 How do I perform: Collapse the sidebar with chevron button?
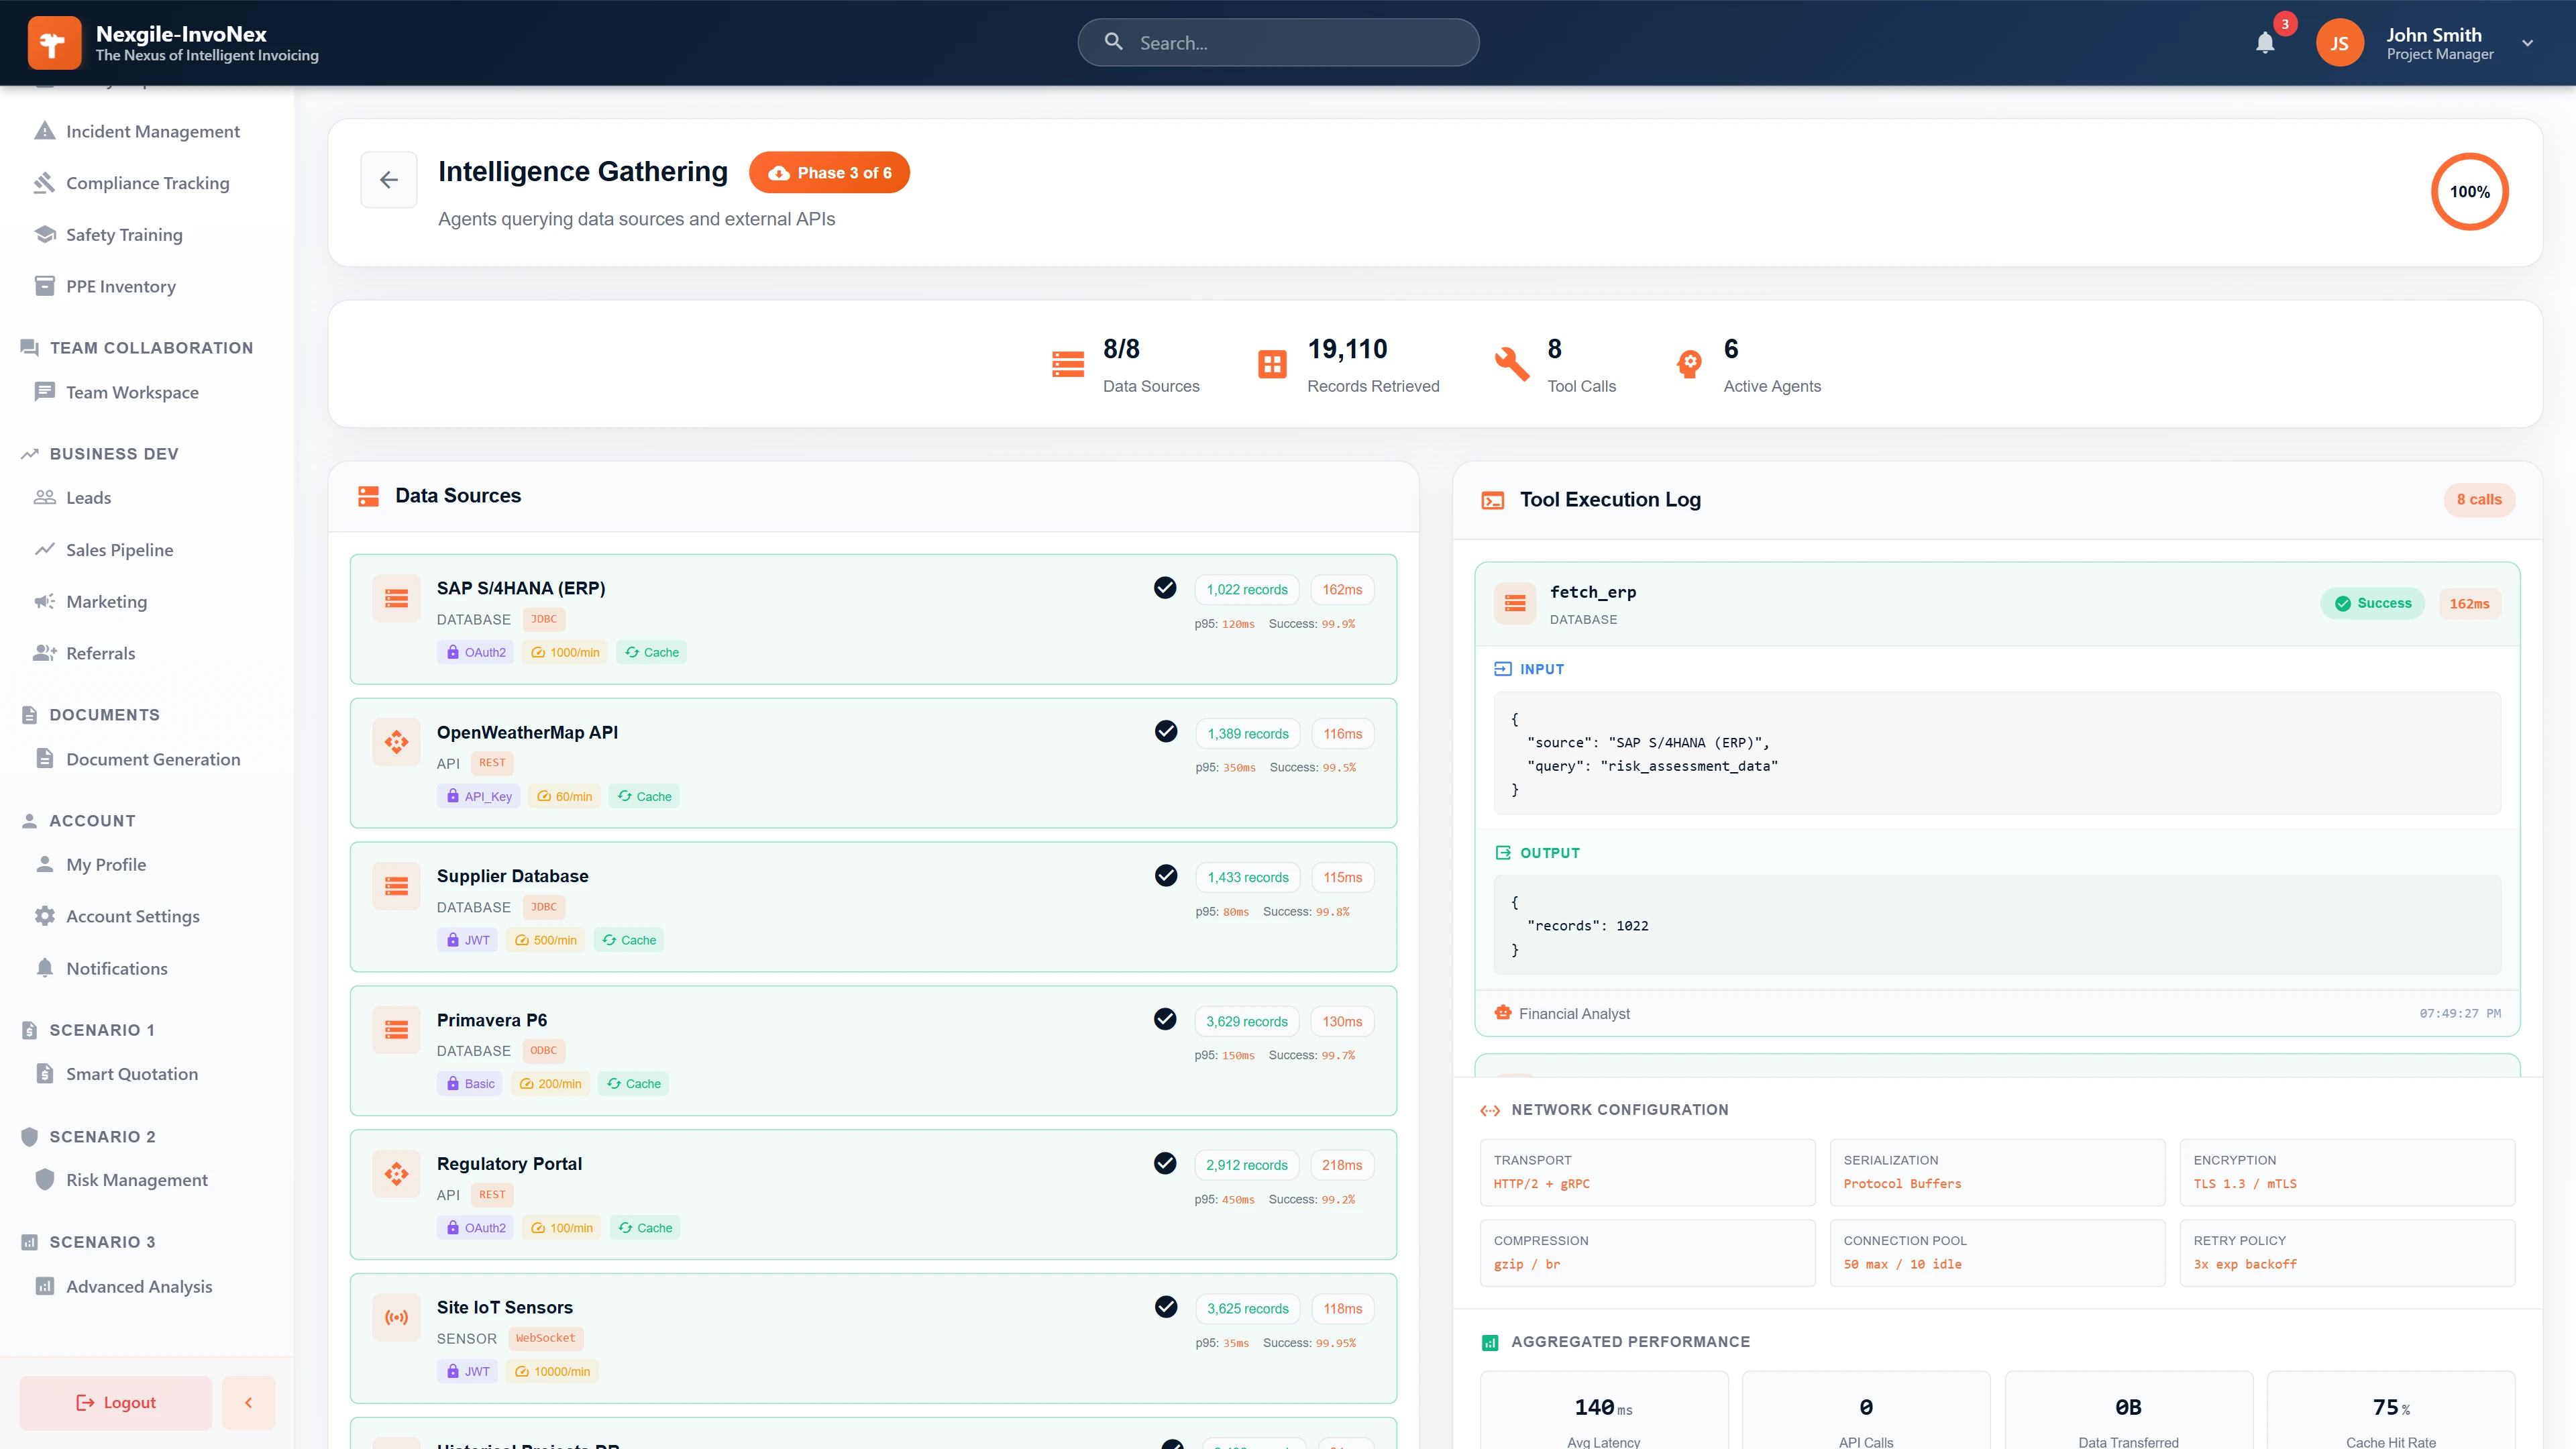pos(248,1402)
